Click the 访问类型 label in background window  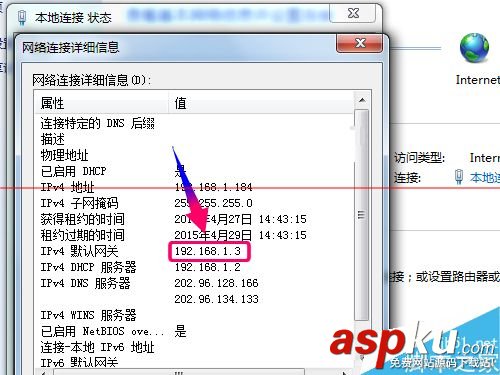(419, 157)
